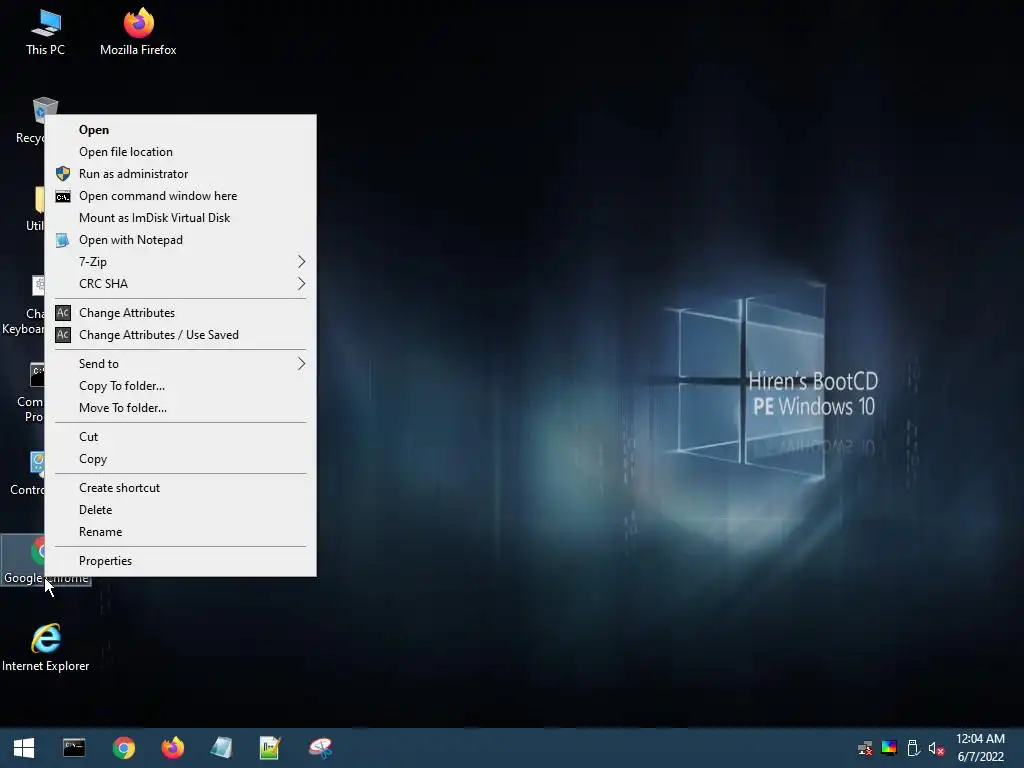This screenshot has height=768, width=1024.
Task: Expand the 7-Zip submenu
Action: [180, 262]
